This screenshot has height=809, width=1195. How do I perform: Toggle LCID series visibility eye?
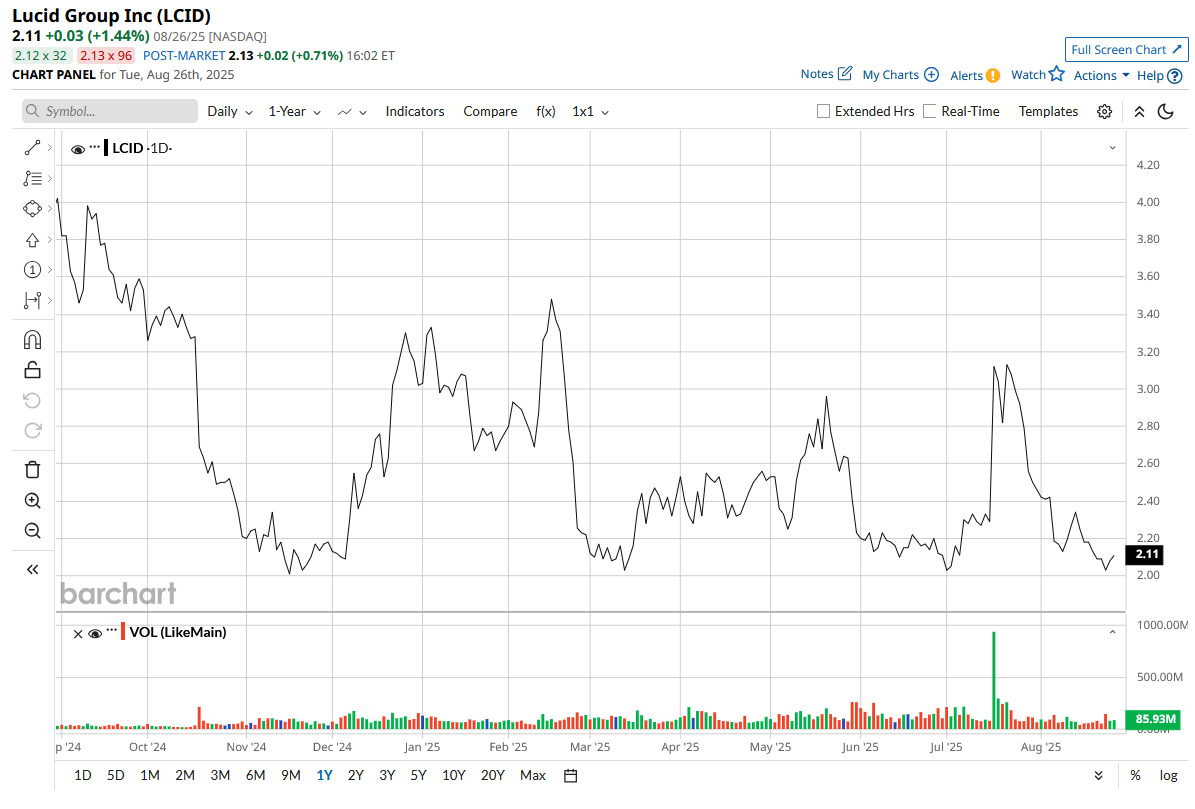[x=78, y=149]
